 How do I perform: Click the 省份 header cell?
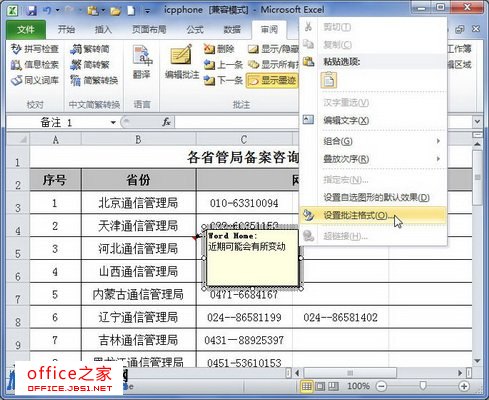(138, 180)
